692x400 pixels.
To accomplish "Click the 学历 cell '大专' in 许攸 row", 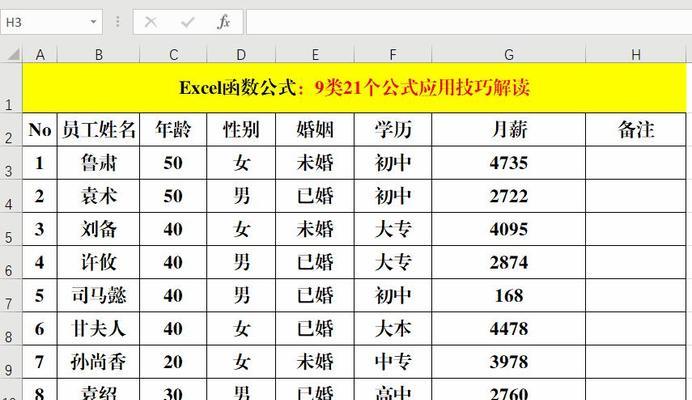I will click(392, 262).
